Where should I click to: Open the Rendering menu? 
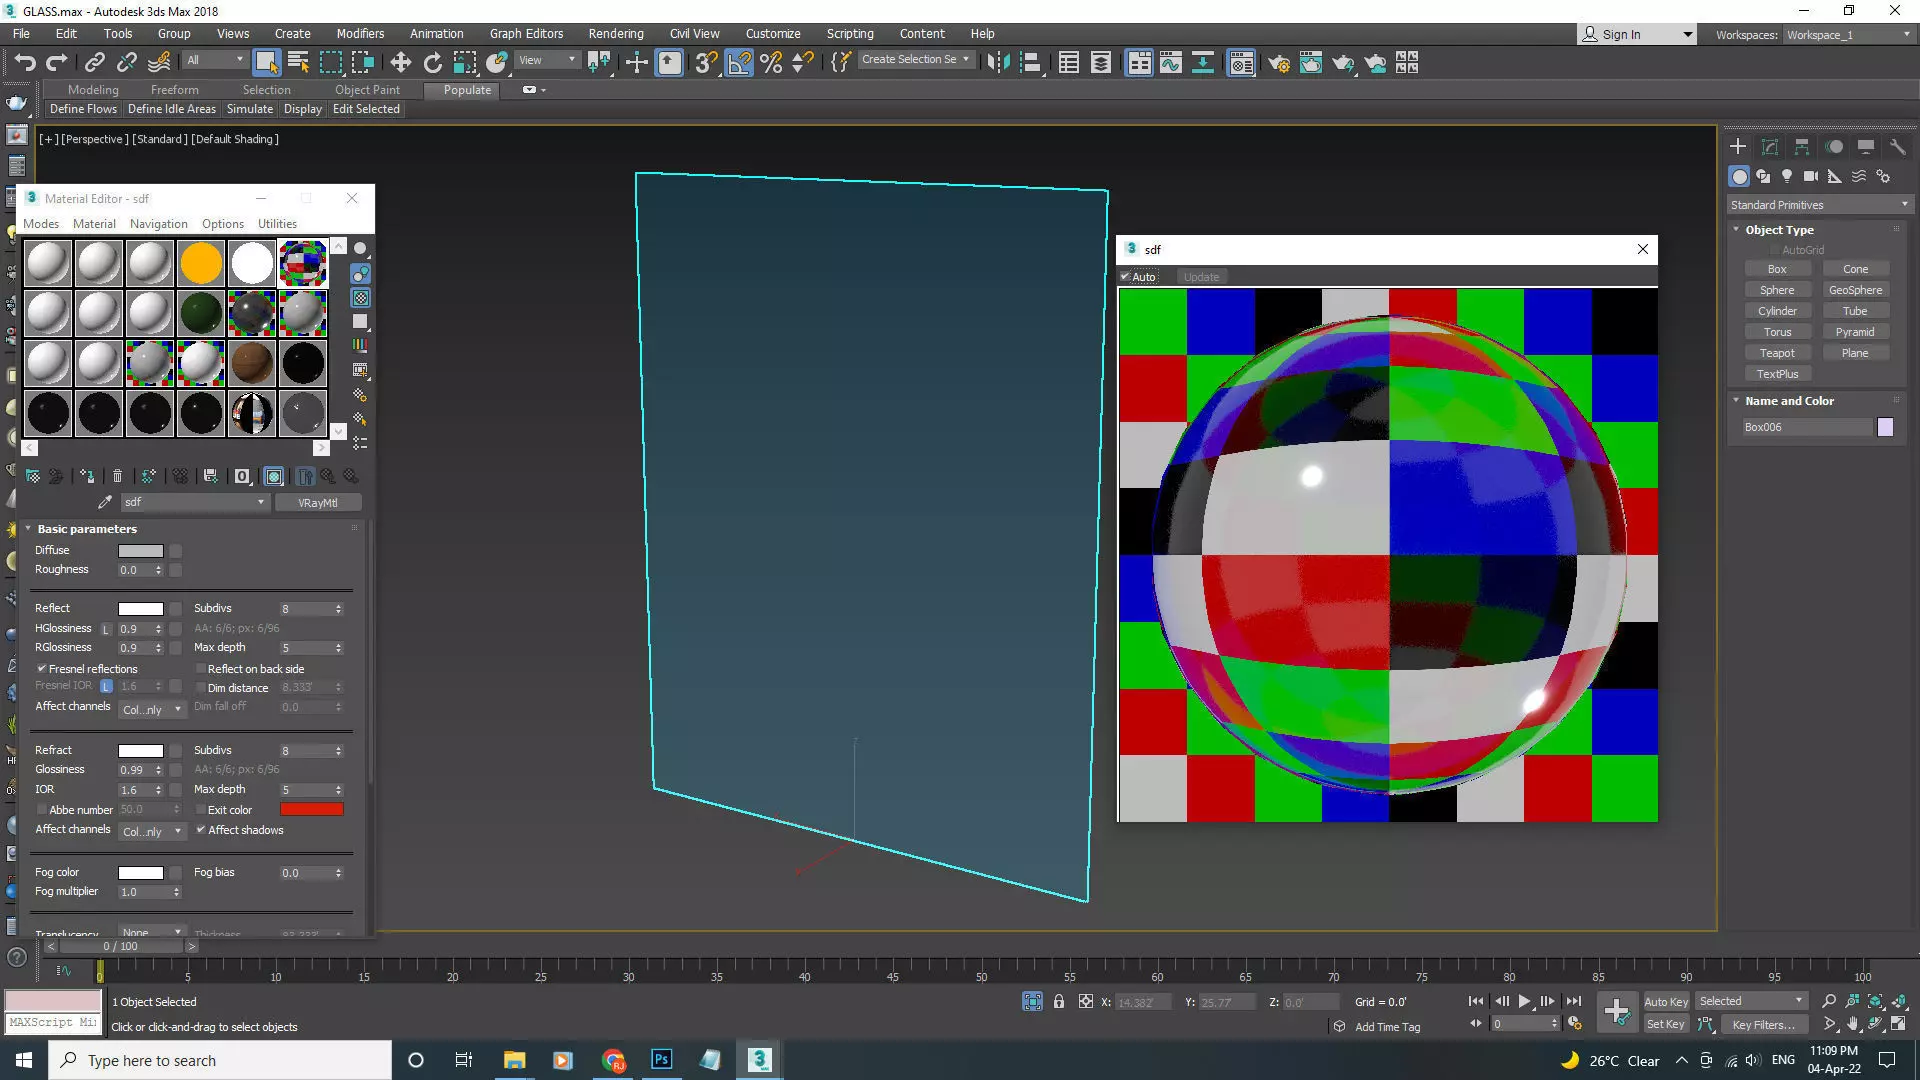(616, 33)
